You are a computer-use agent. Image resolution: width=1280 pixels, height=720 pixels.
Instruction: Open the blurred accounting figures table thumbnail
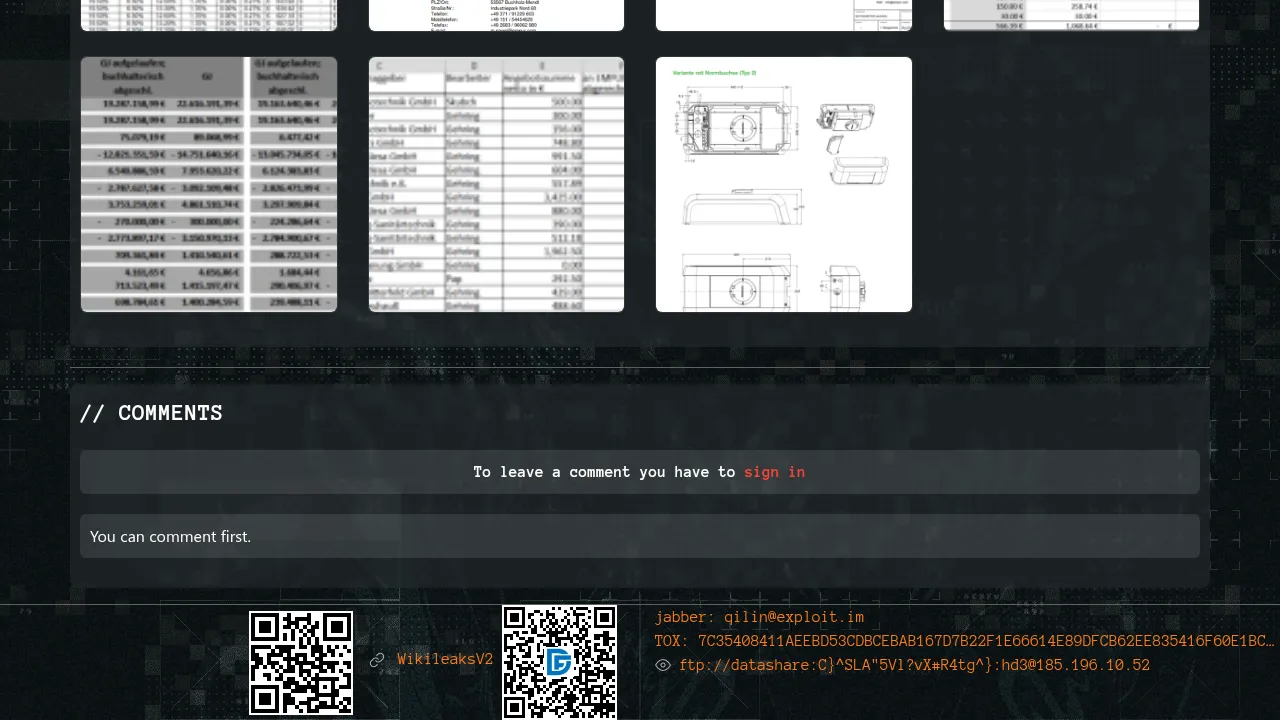click(x=209, y=185)
